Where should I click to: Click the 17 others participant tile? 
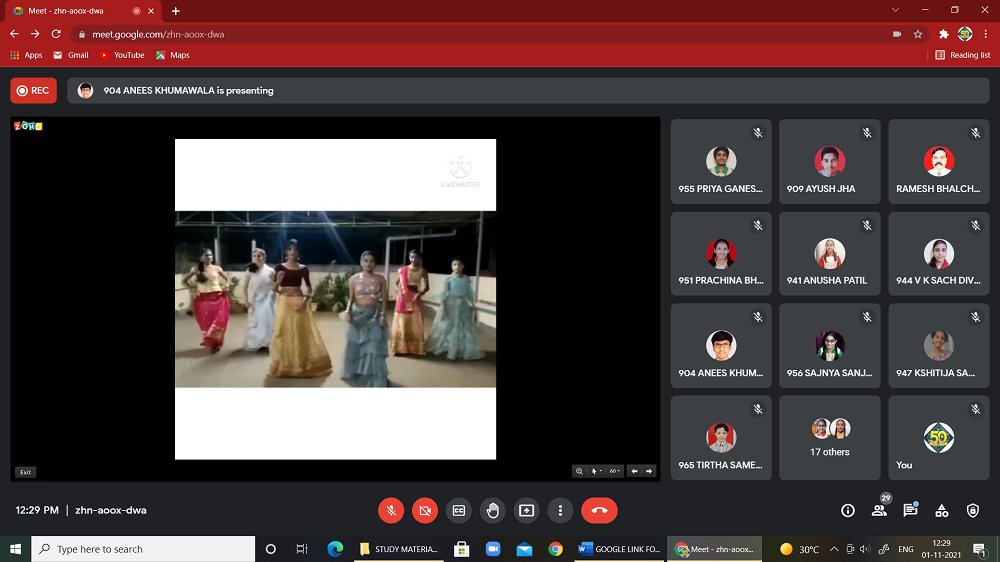click(x=830, y=438)
